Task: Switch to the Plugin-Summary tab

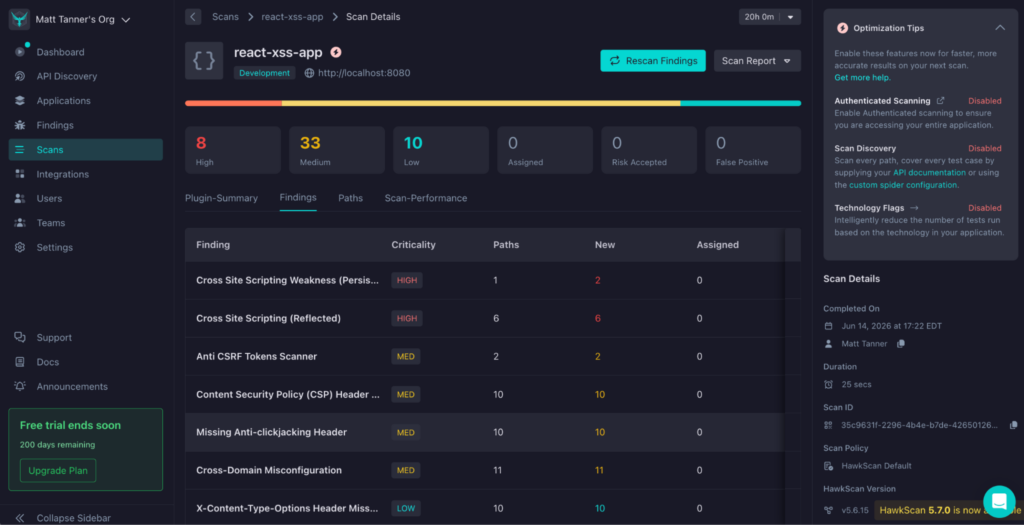Action: (x=221, y=198)
